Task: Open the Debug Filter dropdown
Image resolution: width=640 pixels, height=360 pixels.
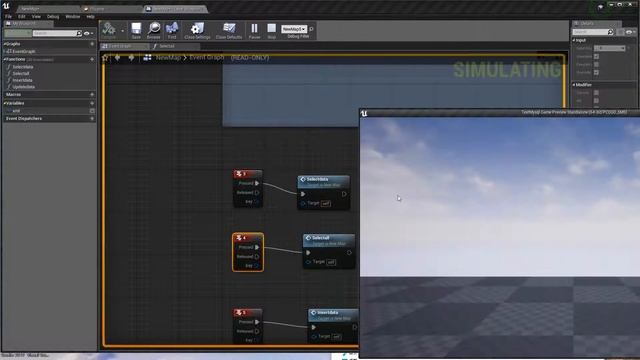Action: pyautogui.click(x=294, y=29)
